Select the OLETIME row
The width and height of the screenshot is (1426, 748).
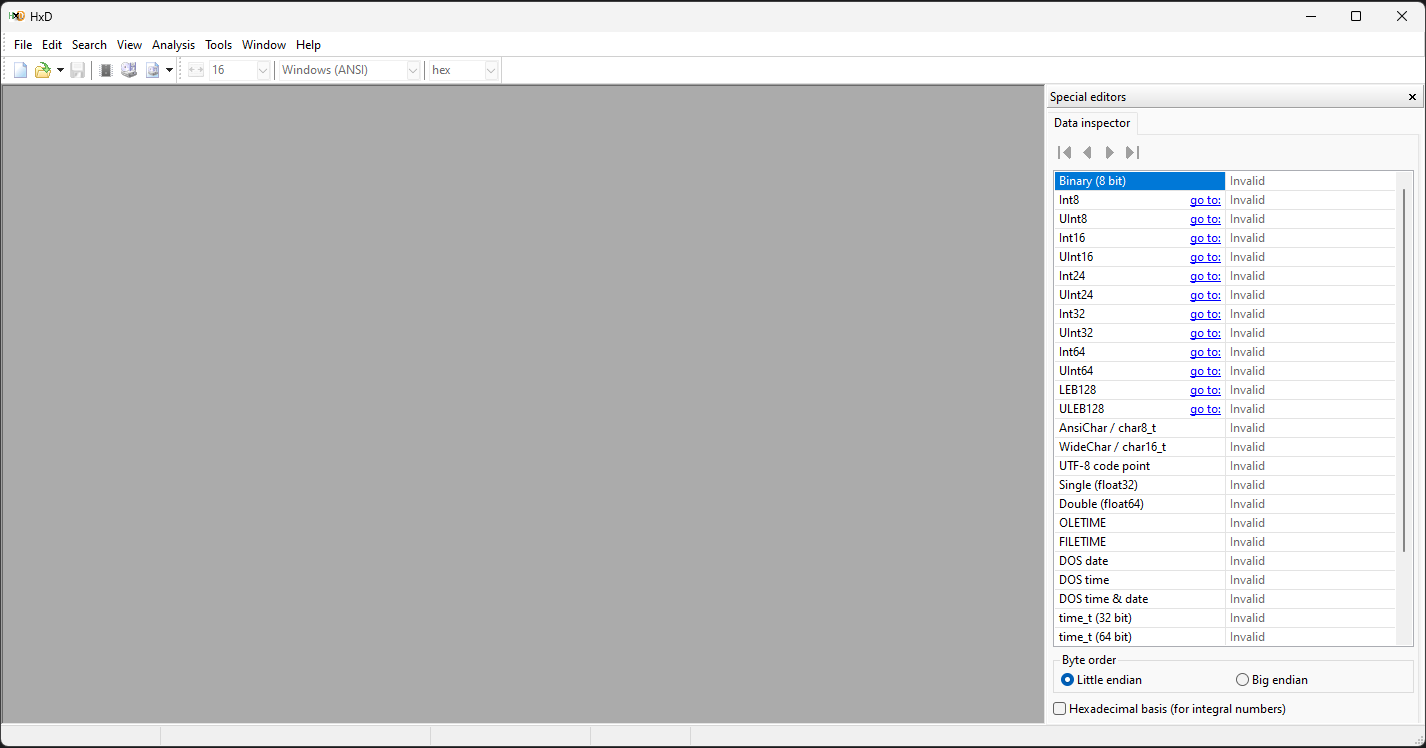coord(1225,523)
